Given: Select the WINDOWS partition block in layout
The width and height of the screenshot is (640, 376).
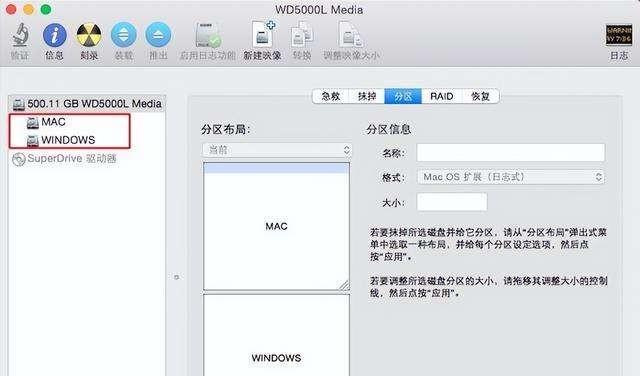Looking at the screenshot, I should point(276,335).
